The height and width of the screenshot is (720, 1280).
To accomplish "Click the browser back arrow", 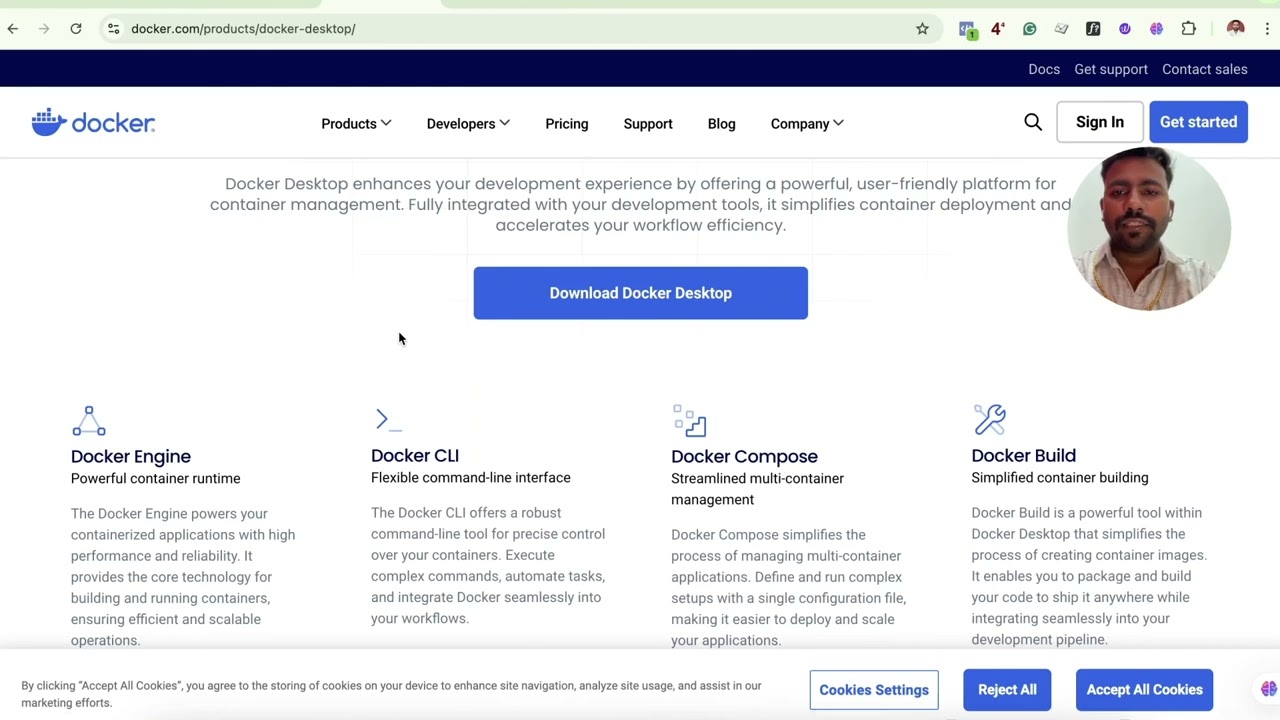I will (13, 29).
